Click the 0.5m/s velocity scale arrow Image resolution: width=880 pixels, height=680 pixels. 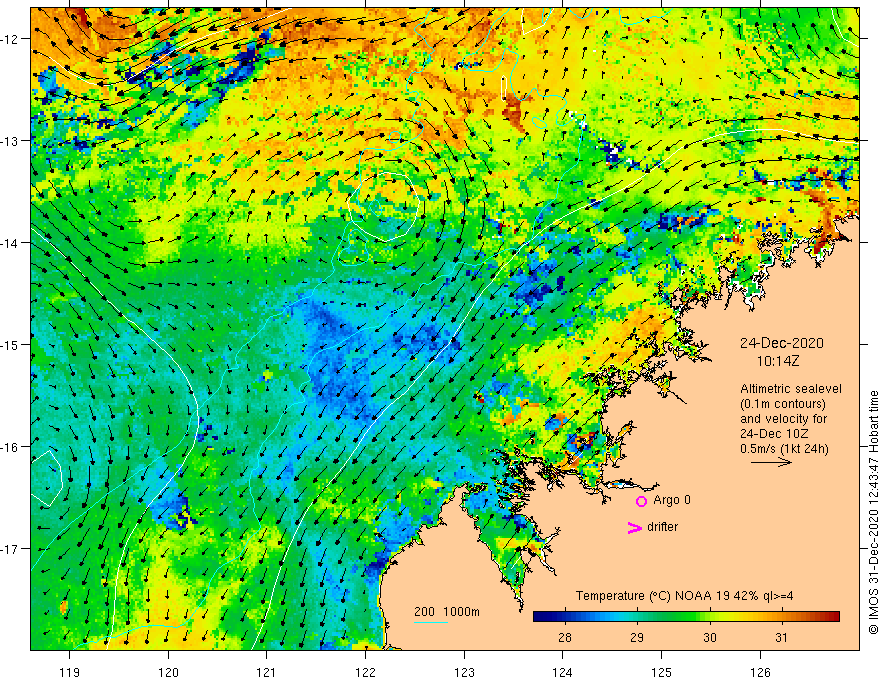tap(771, 462)
